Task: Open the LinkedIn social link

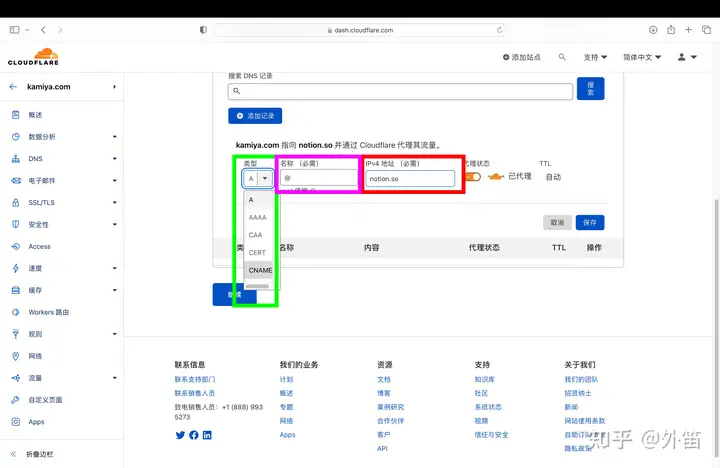Action: coord(207,435)
